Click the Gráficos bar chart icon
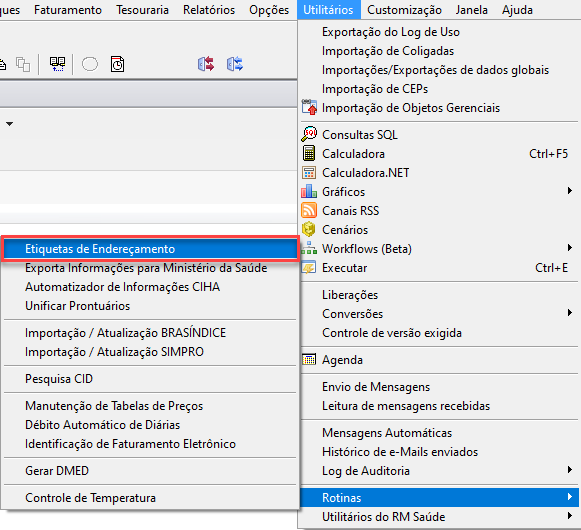The image size is (581, 530). pyautogui.click(x=309, y=191)
